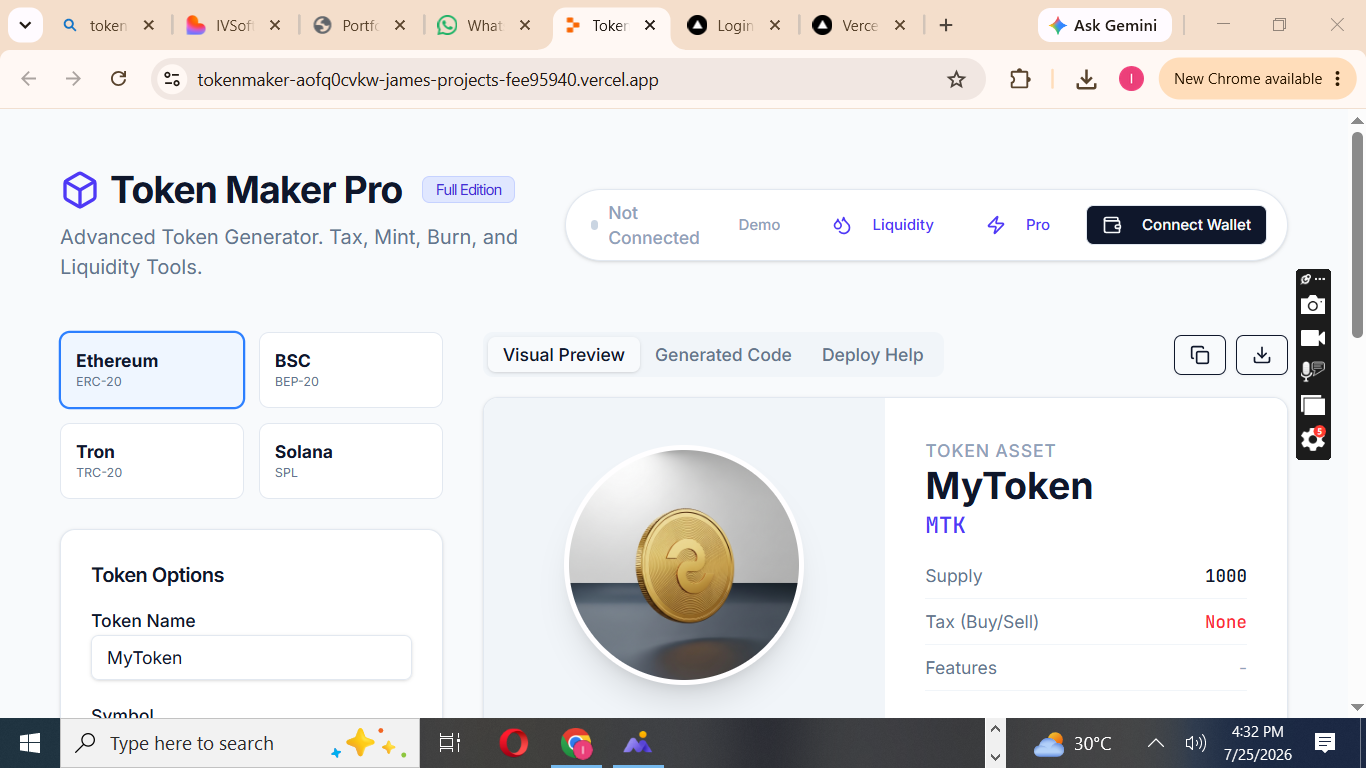Viewport: 1366px width, 768px height.
Task: Click the Token Maker Pro cube logo
Action: pos(80,190)
